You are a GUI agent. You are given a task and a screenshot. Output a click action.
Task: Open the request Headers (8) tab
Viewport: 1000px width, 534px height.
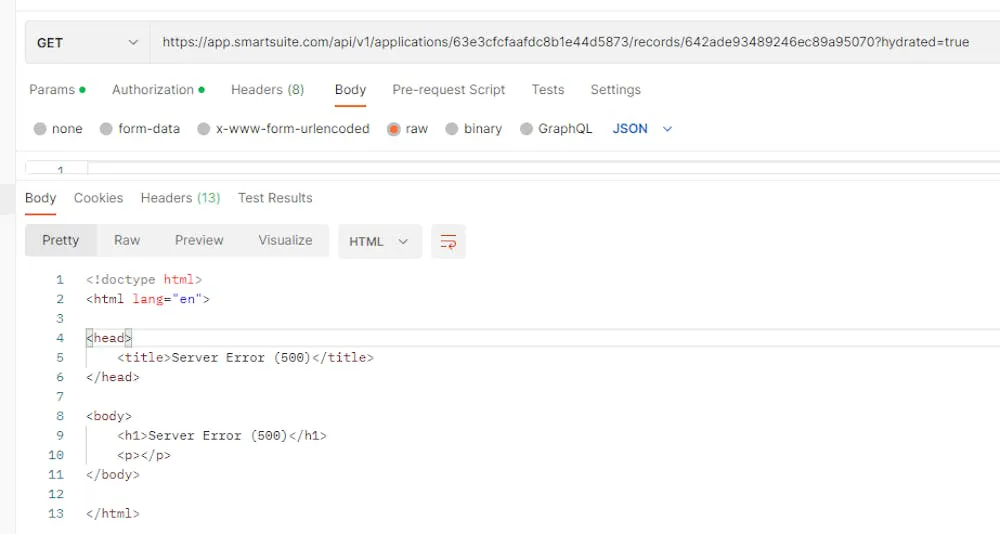tap(267, 90)
